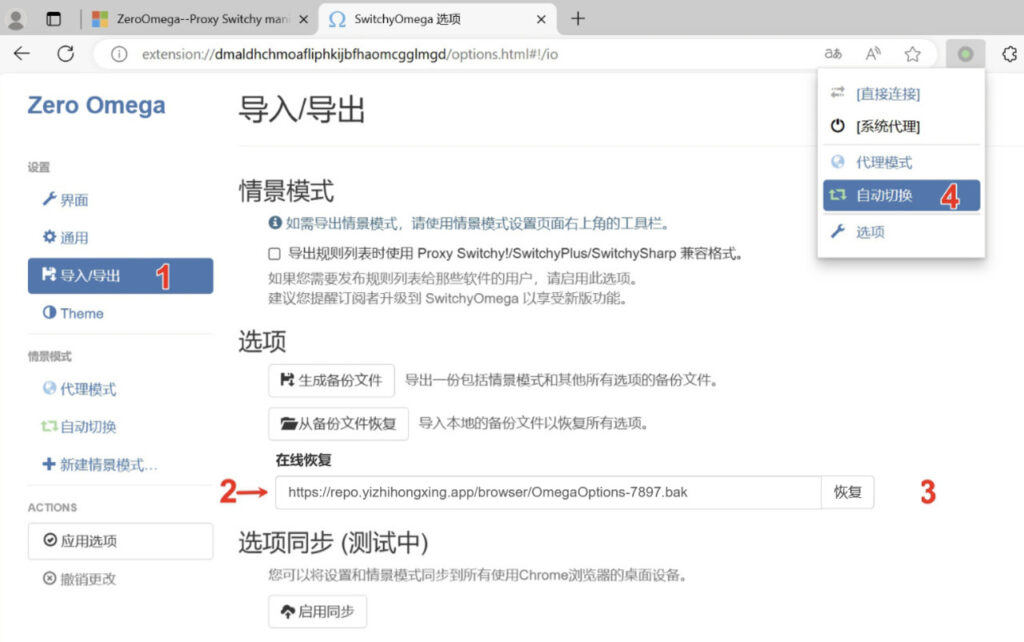Click the online restore URL input field
Screen dimensions: 1024x642
tap(548, 492)
